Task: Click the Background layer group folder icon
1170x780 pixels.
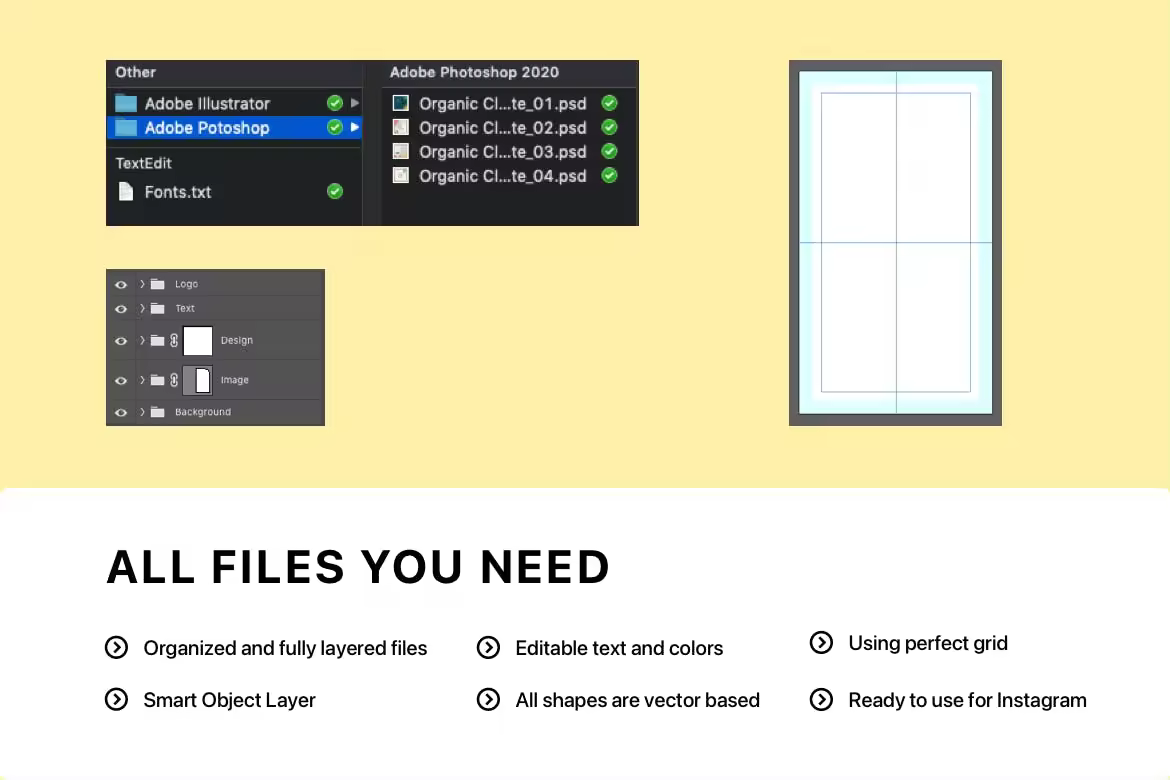Action: tap(157, 412)
